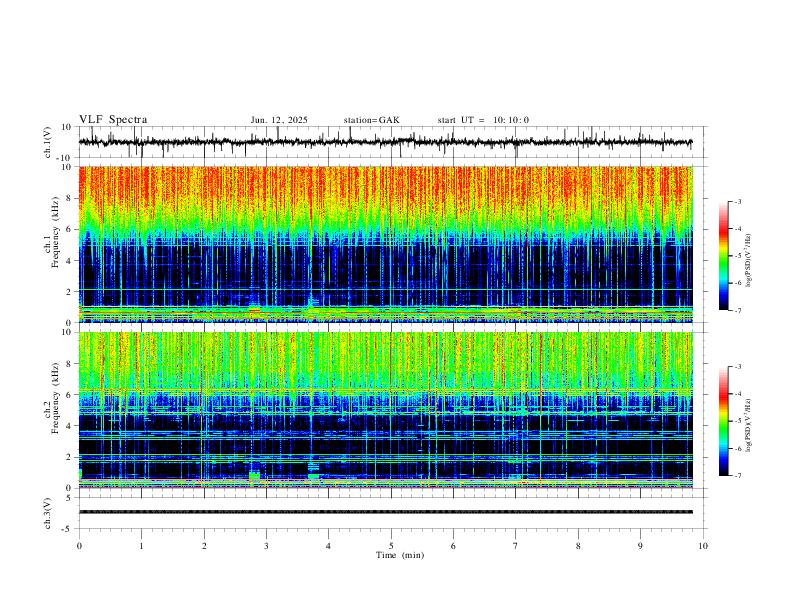792x612 pixels.
Task: Click the "ch.1(V)" waveform axis label
Action: point(48,142)
